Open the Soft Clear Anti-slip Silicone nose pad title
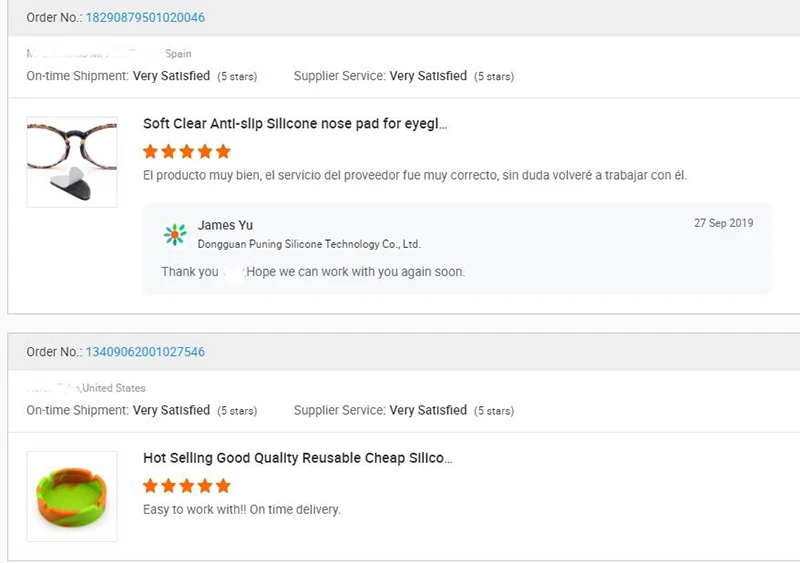Screen dimensions: 800x563 (x=295, y=124)
